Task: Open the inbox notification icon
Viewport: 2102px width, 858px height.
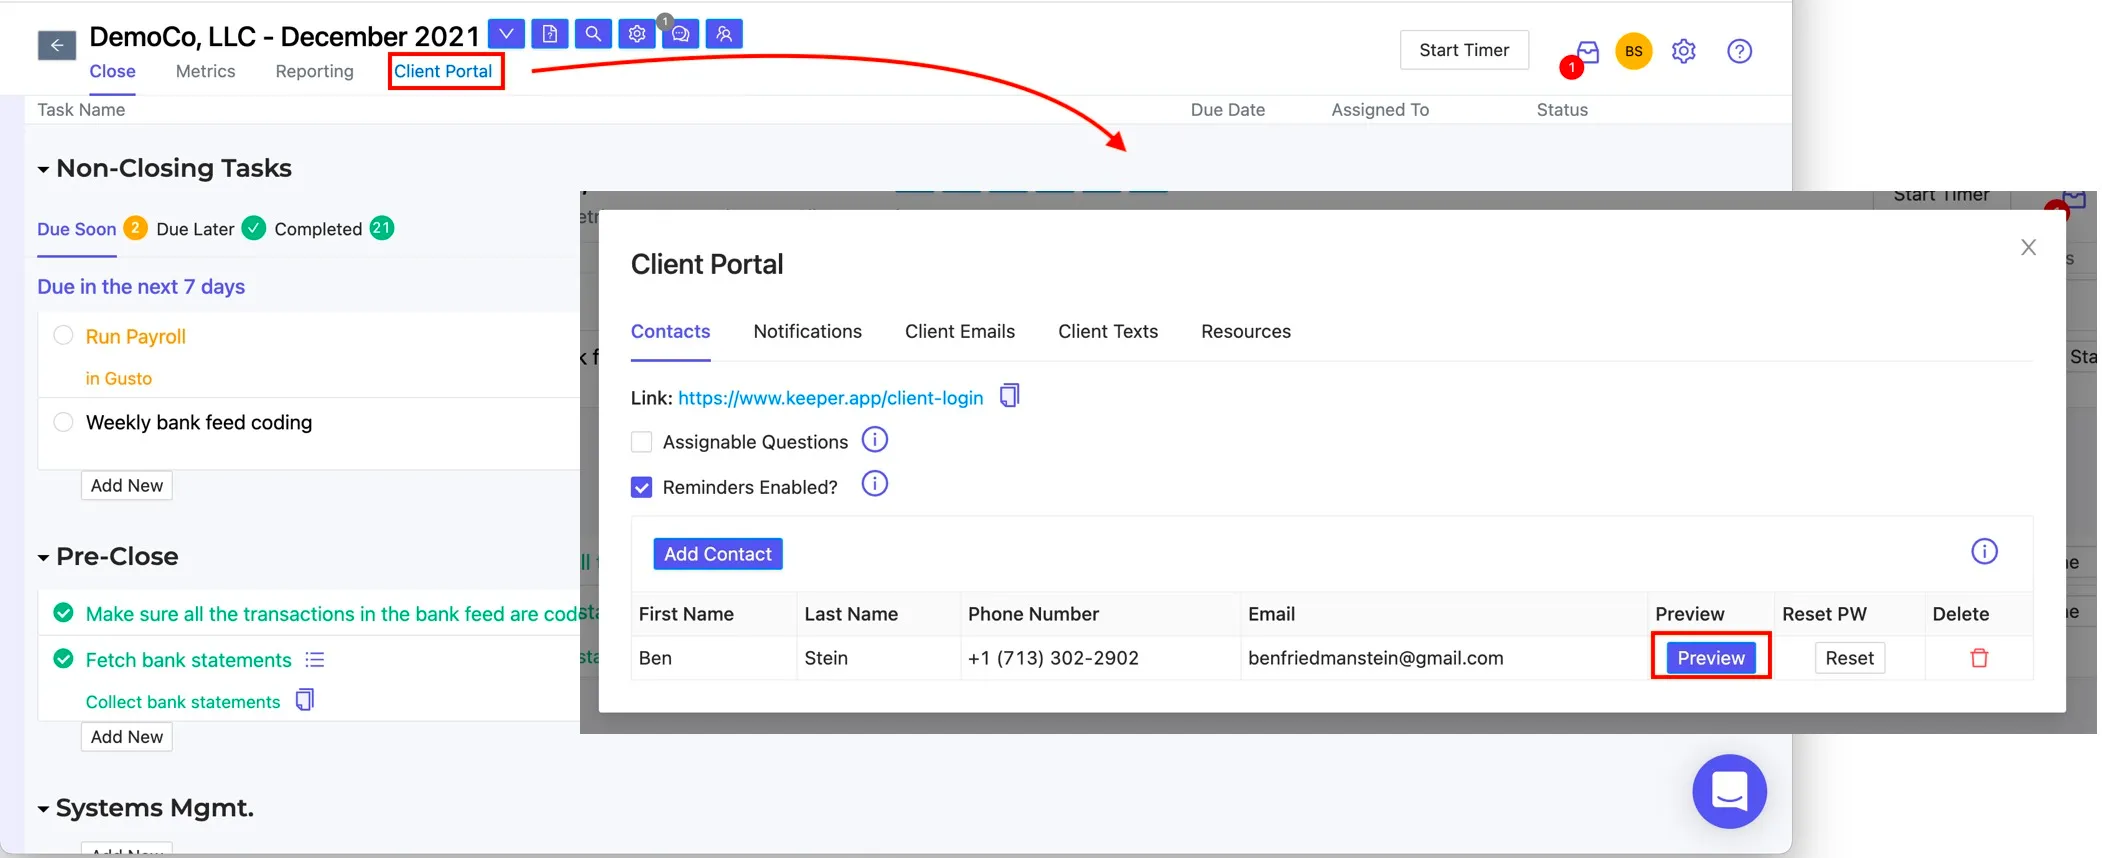Action: click(x=1587, y=51)
